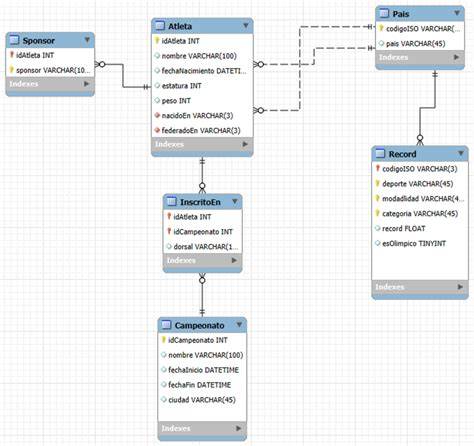This screenshot has width=474, height=446.
Task: Click the diamond icon of pais VARCHAR(45)
Action: click(381, 43)
